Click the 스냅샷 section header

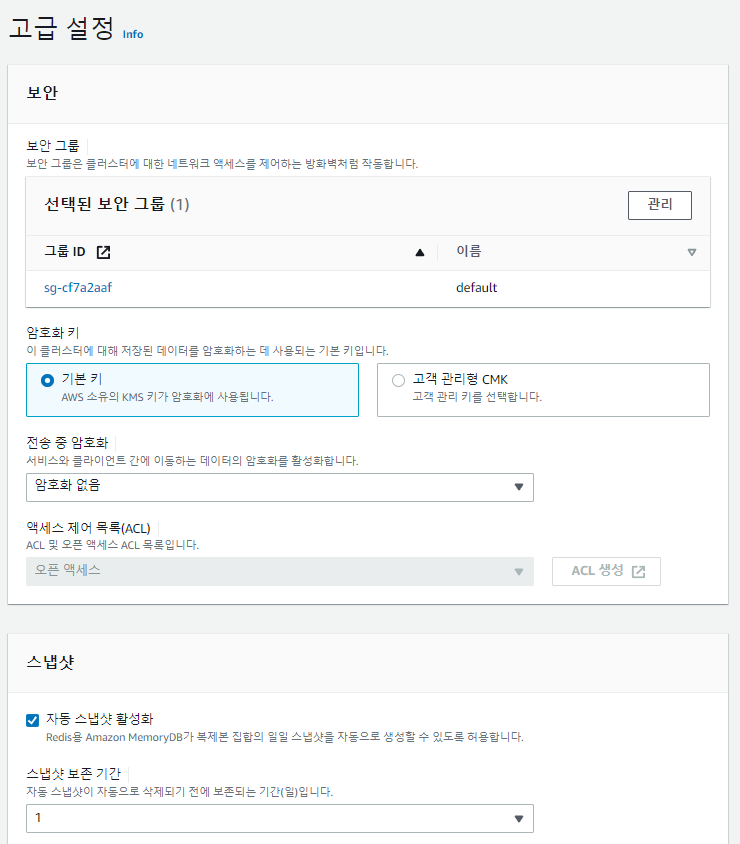(50, 662)
